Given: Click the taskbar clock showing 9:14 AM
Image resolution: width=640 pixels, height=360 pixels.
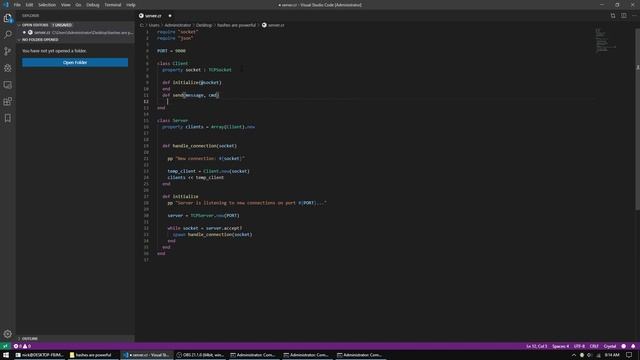Looking at the screenshot, I should (x=612, y=355).
